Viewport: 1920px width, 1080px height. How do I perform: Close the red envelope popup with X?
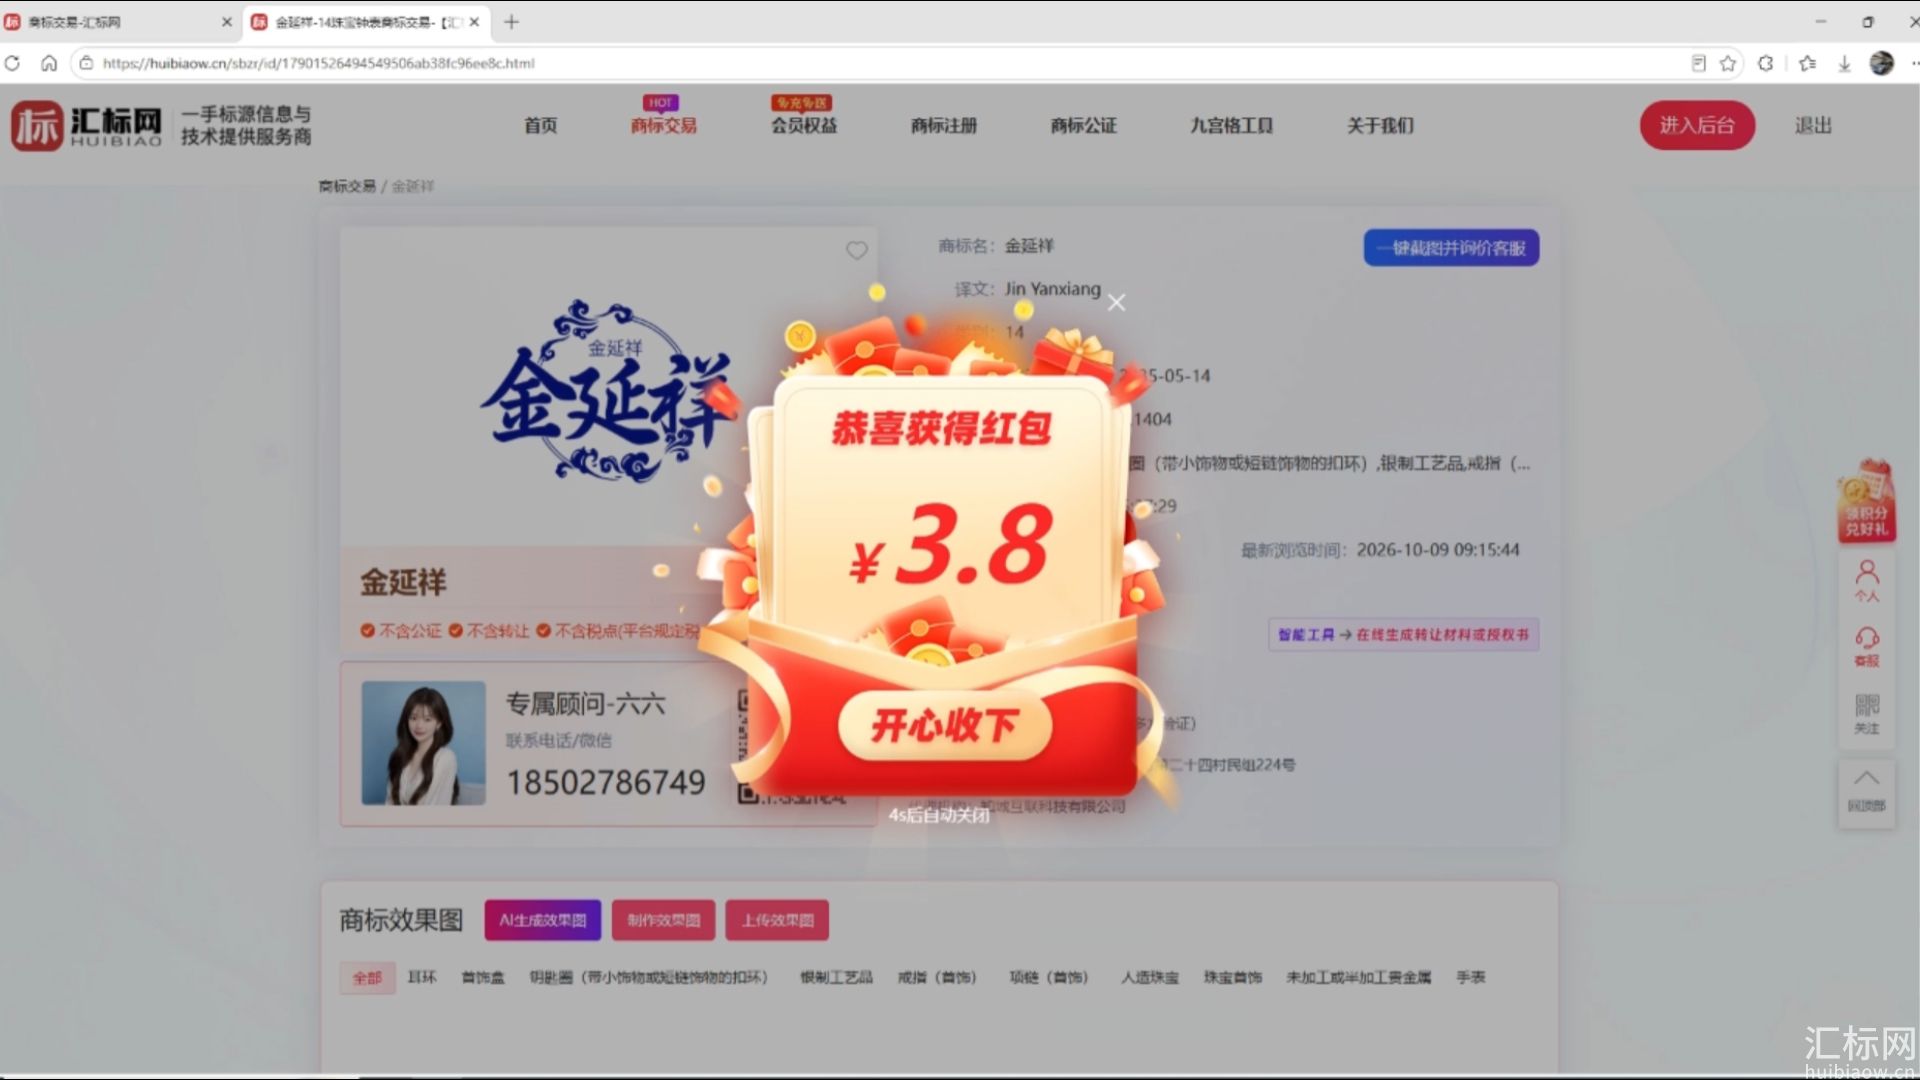coord(1116,302)
